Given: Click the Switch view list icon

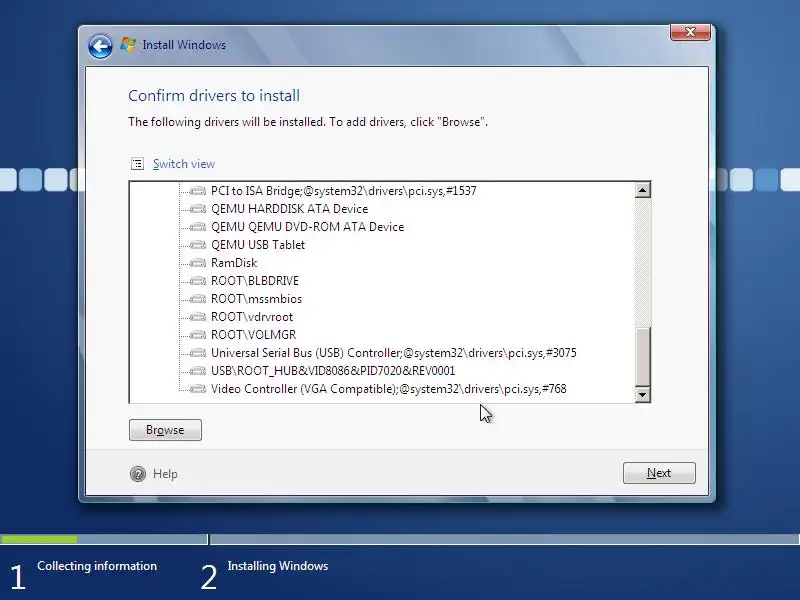Looking at the screenshot, I should point(137,164).
